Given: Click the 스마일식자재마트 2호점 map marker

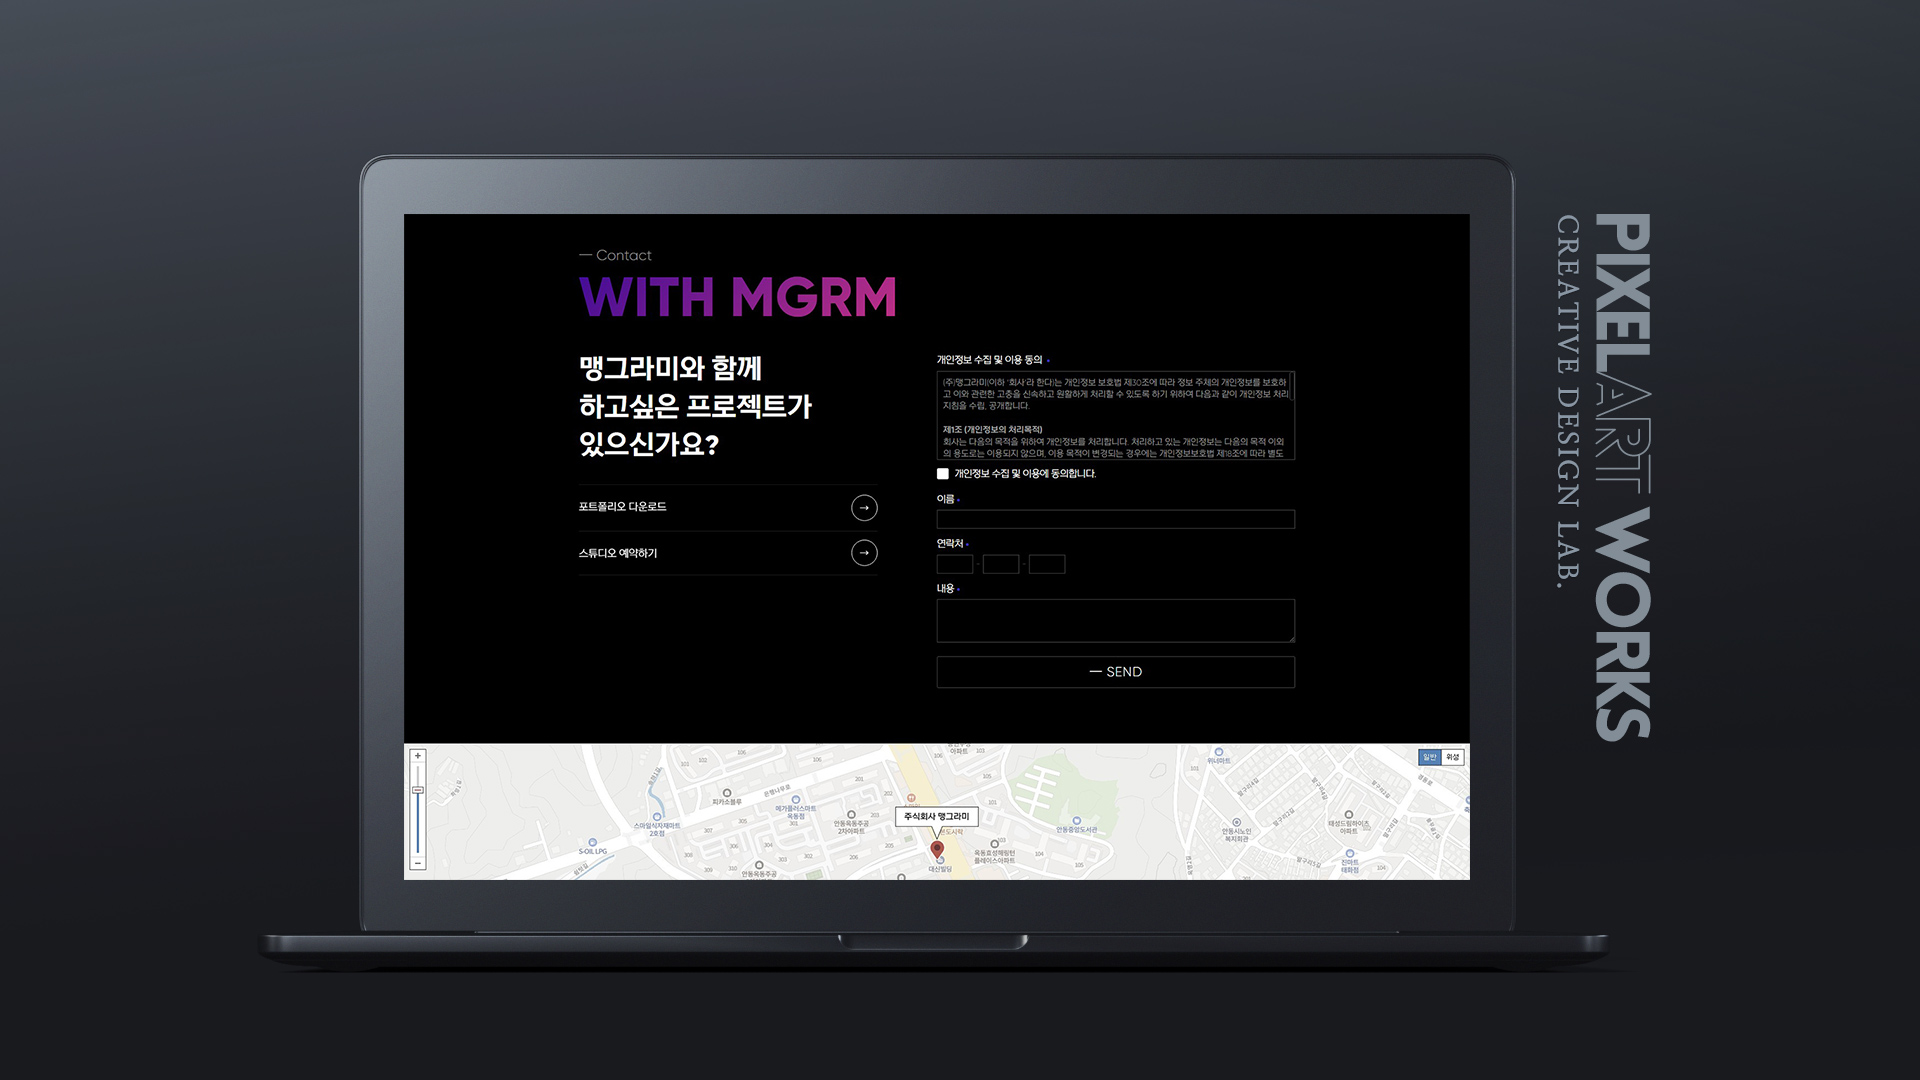Looking at the screenshot, I should 657,817.
